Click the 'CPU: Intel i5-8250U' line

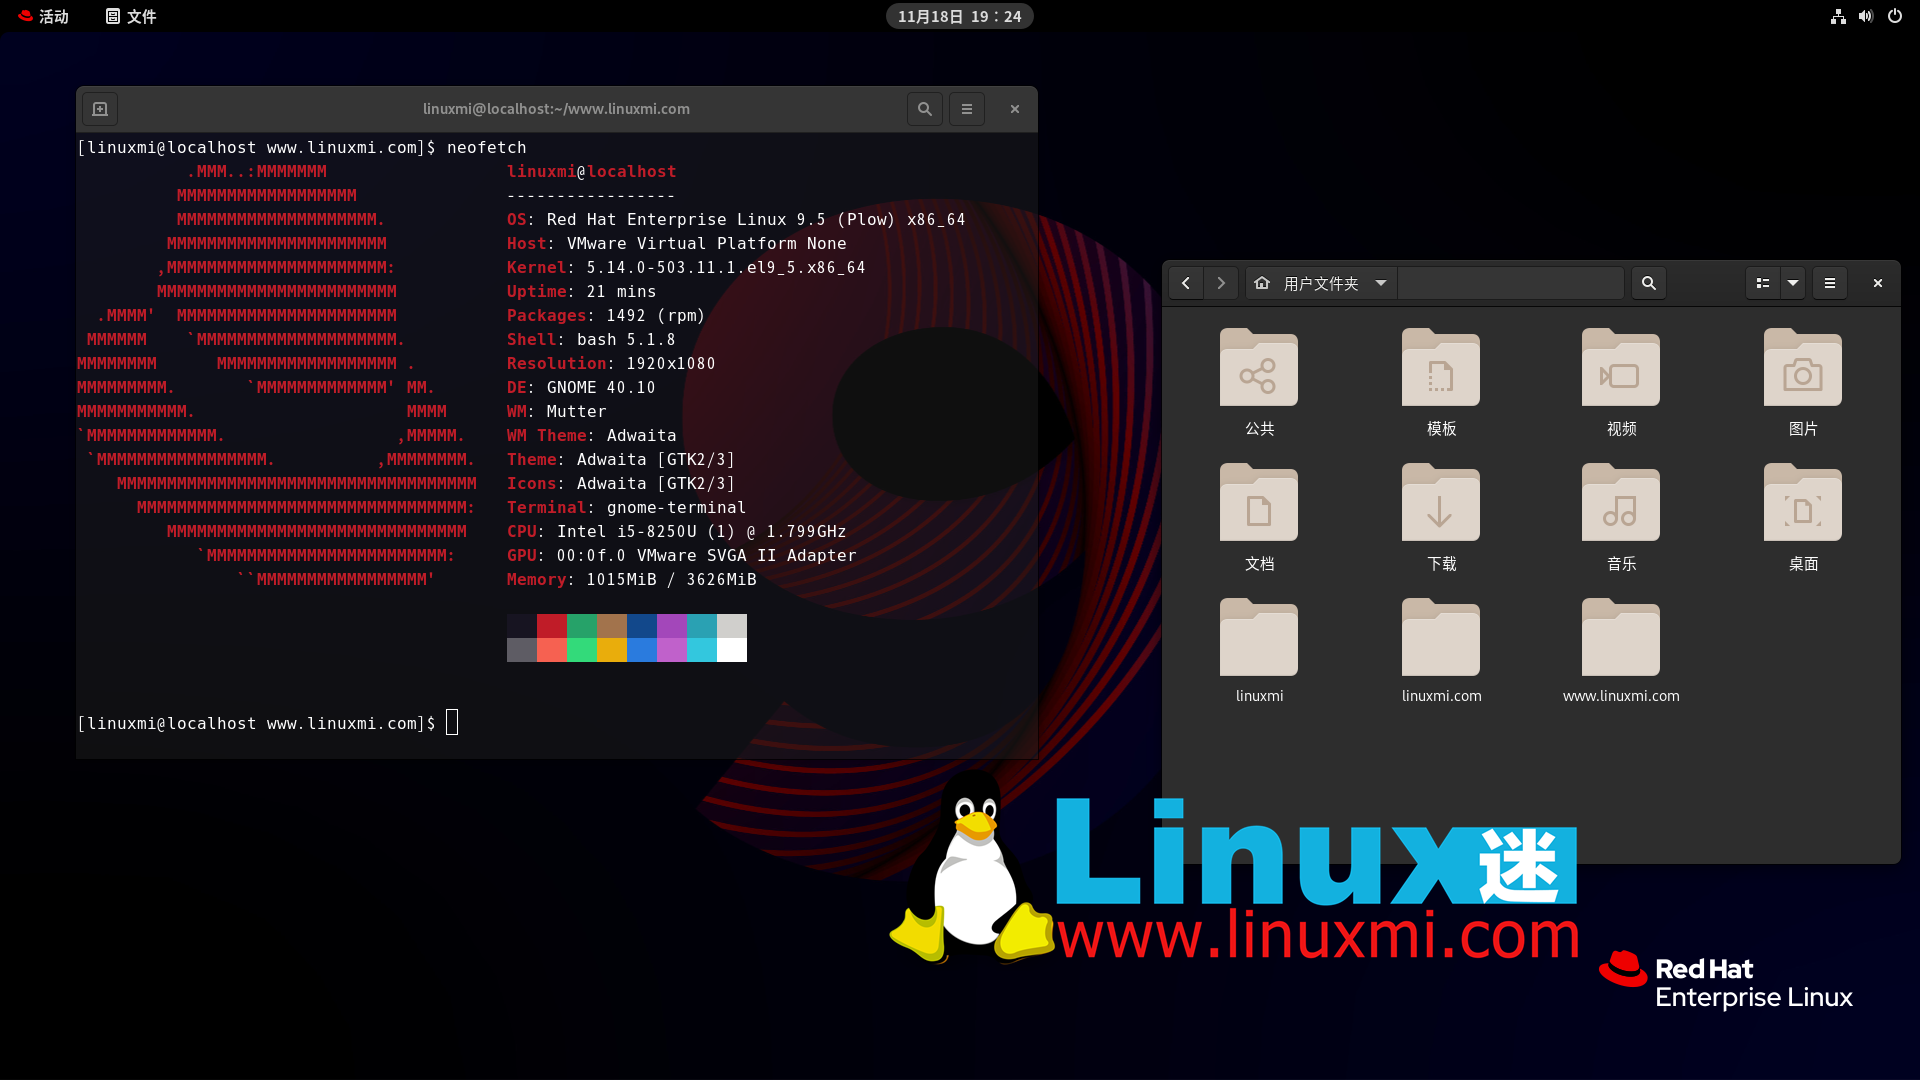click(676, 532)
